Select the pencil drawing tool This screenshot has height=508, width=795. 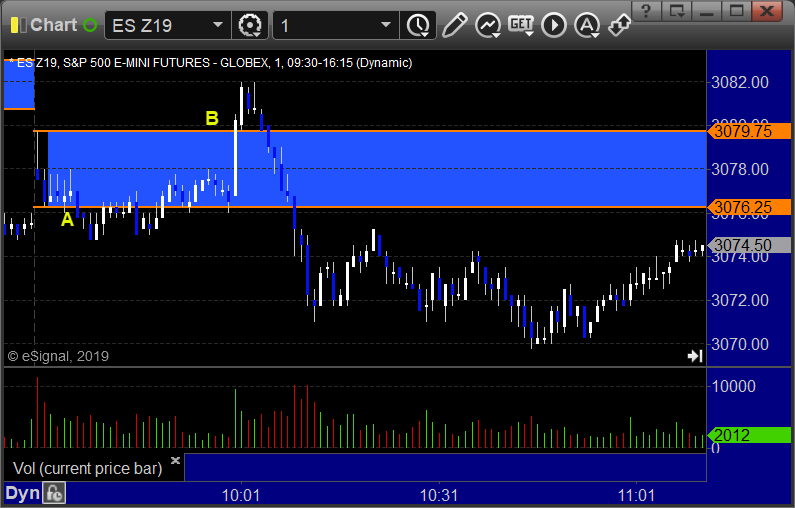(454, 25)
